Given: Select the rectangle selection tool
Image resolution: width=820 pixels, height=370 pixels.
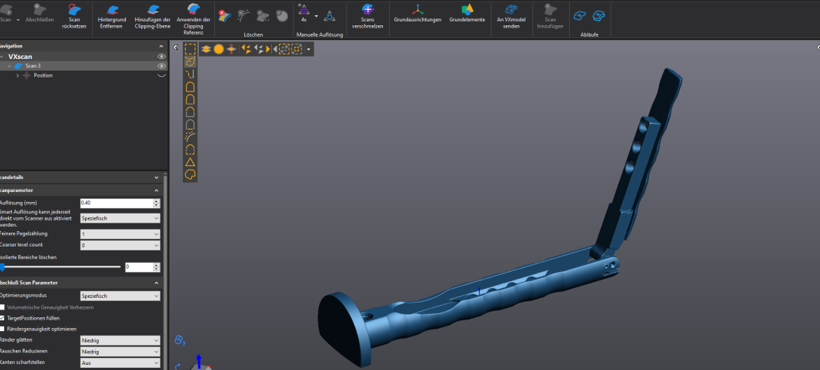Looking at the screenshot, I should click(x=190, y=49).
